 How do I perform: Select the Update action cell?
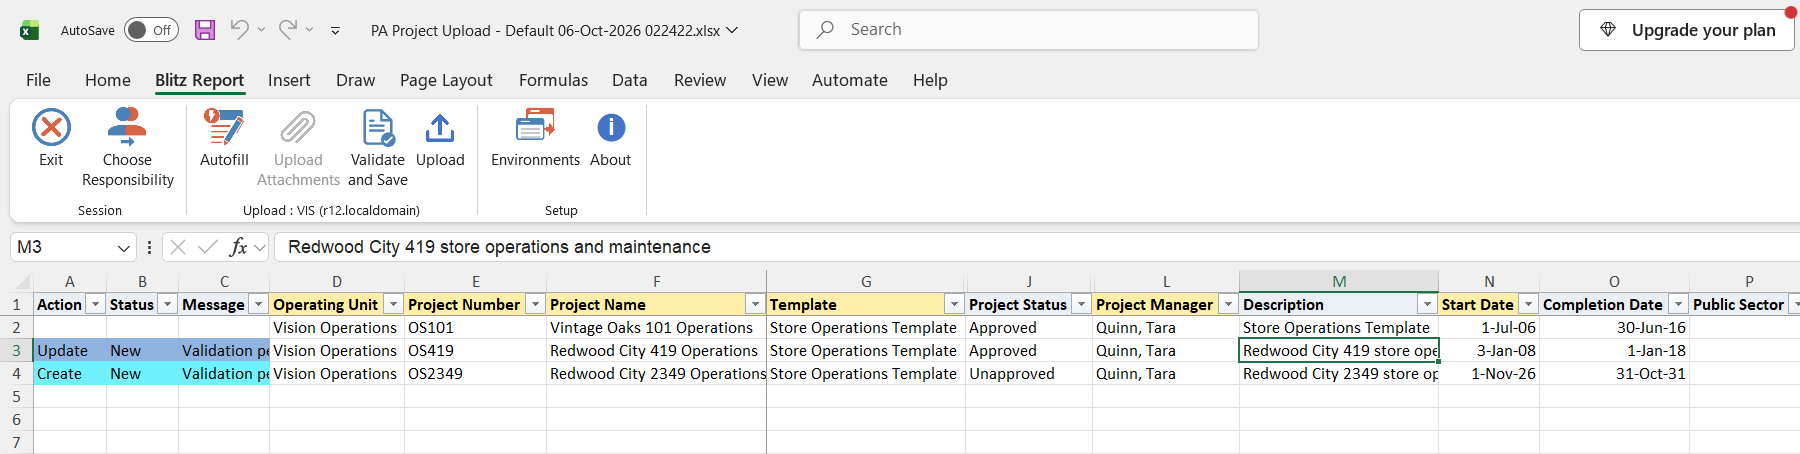(70, 351)
